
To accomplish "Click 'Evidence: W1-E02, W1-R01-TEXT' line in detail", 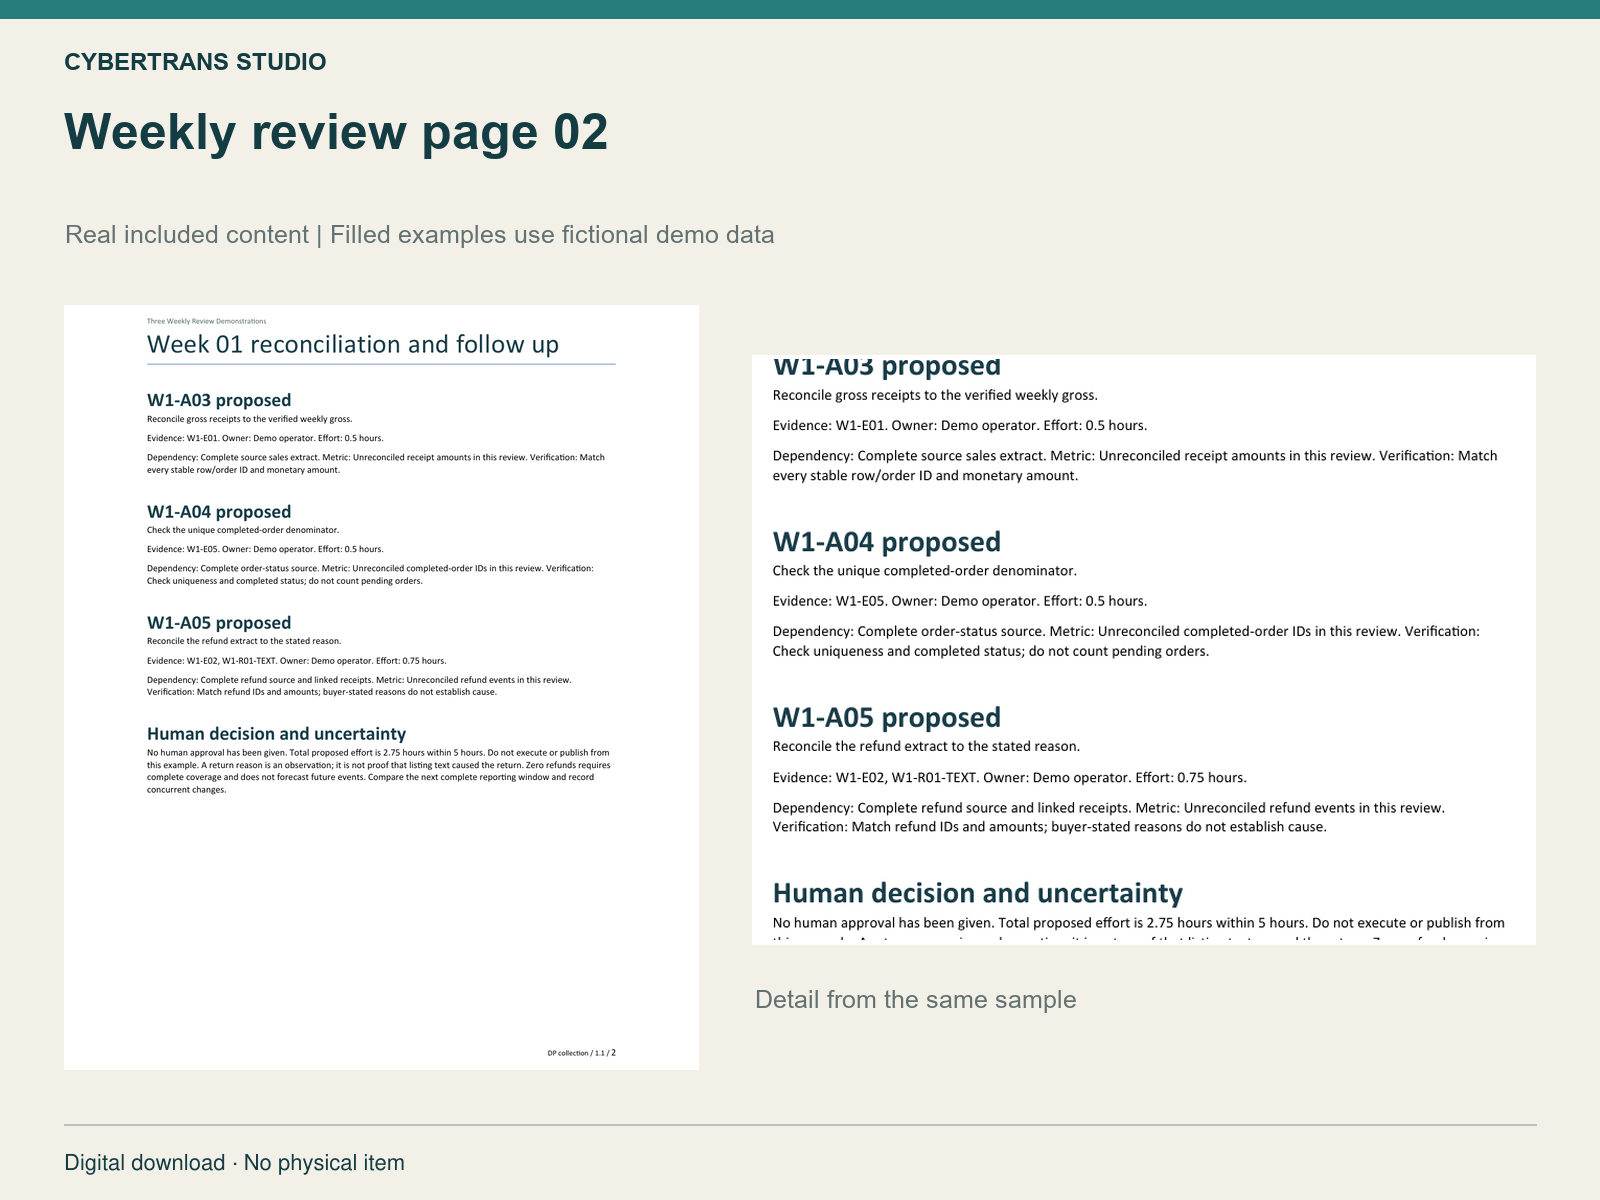I will (x=1010, y=777).
